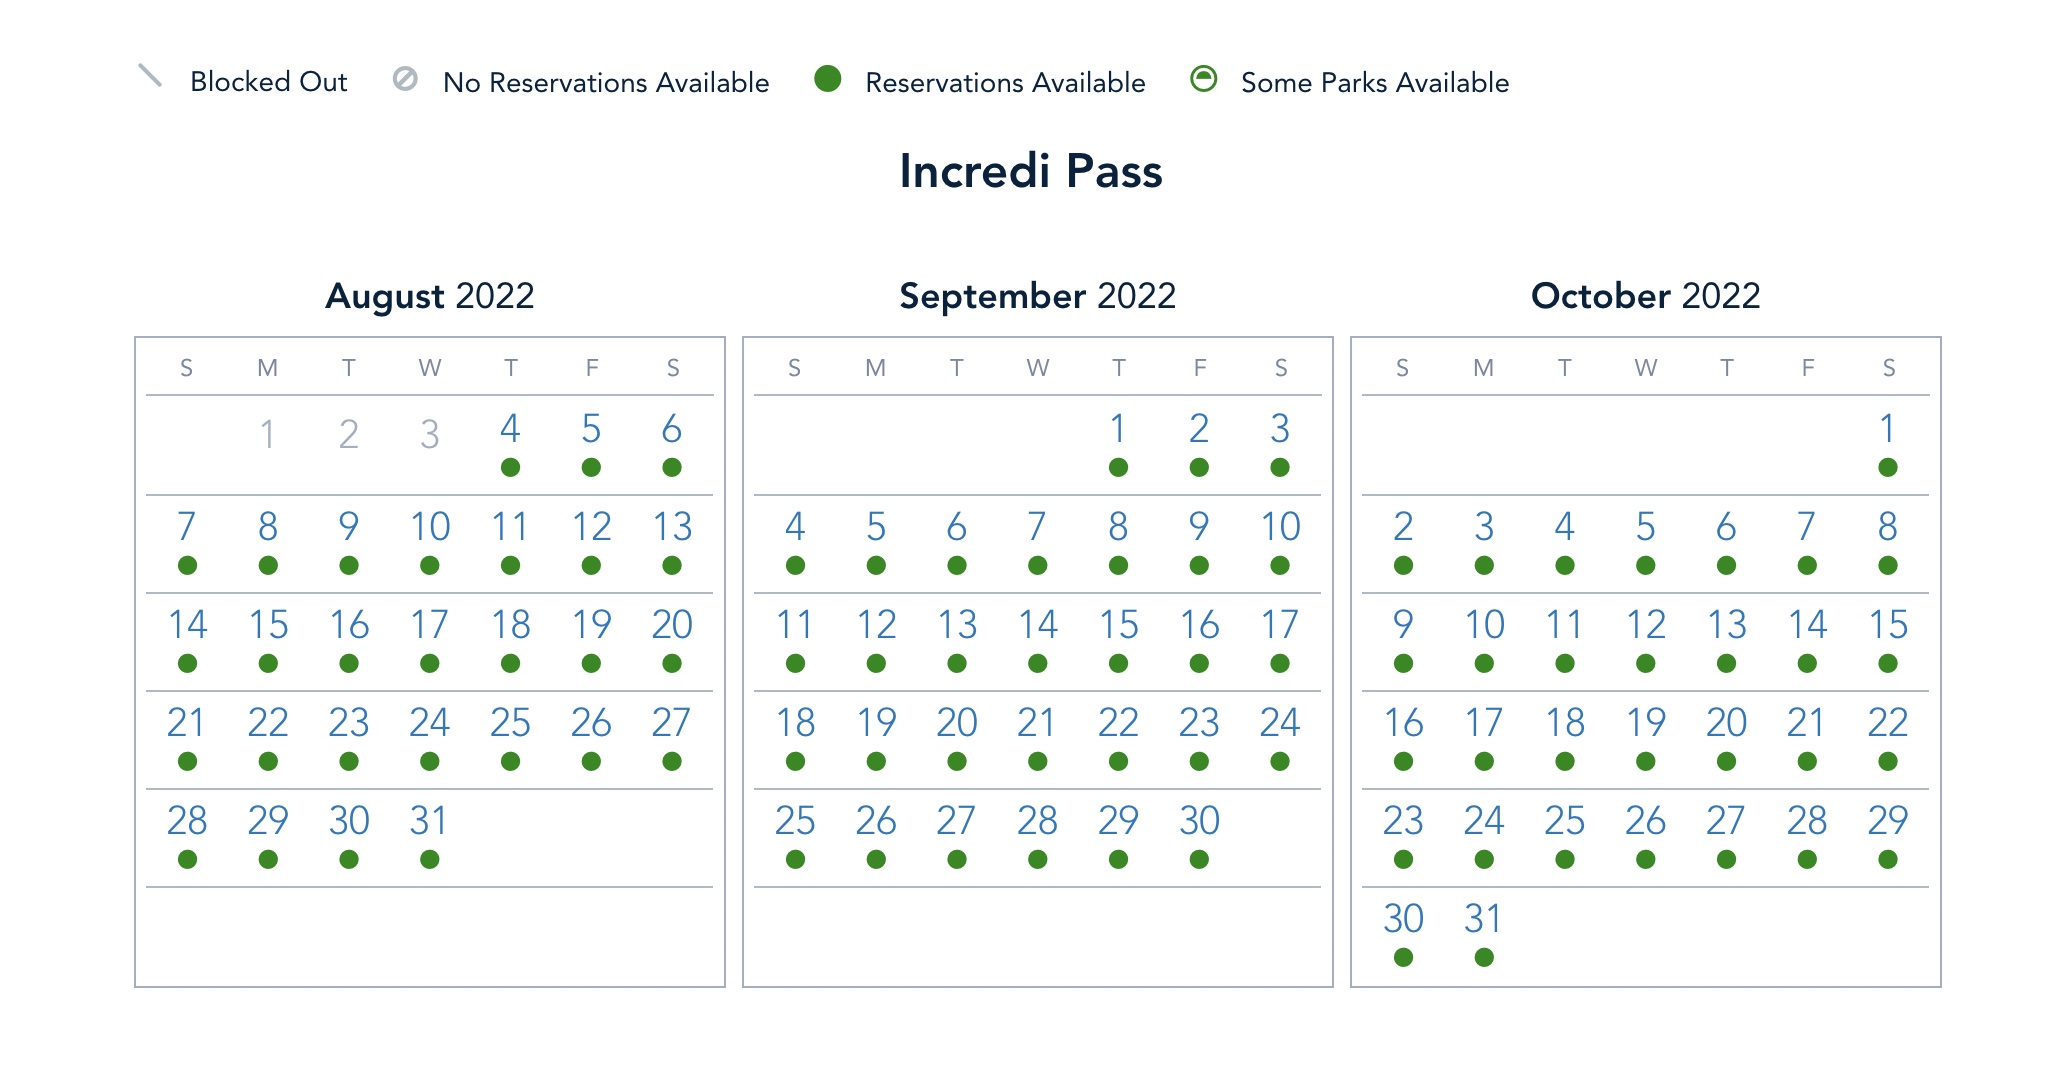2056x1068 pixels.
Task: Click the No Reservations Available legend icon
Action: (405, 79)
